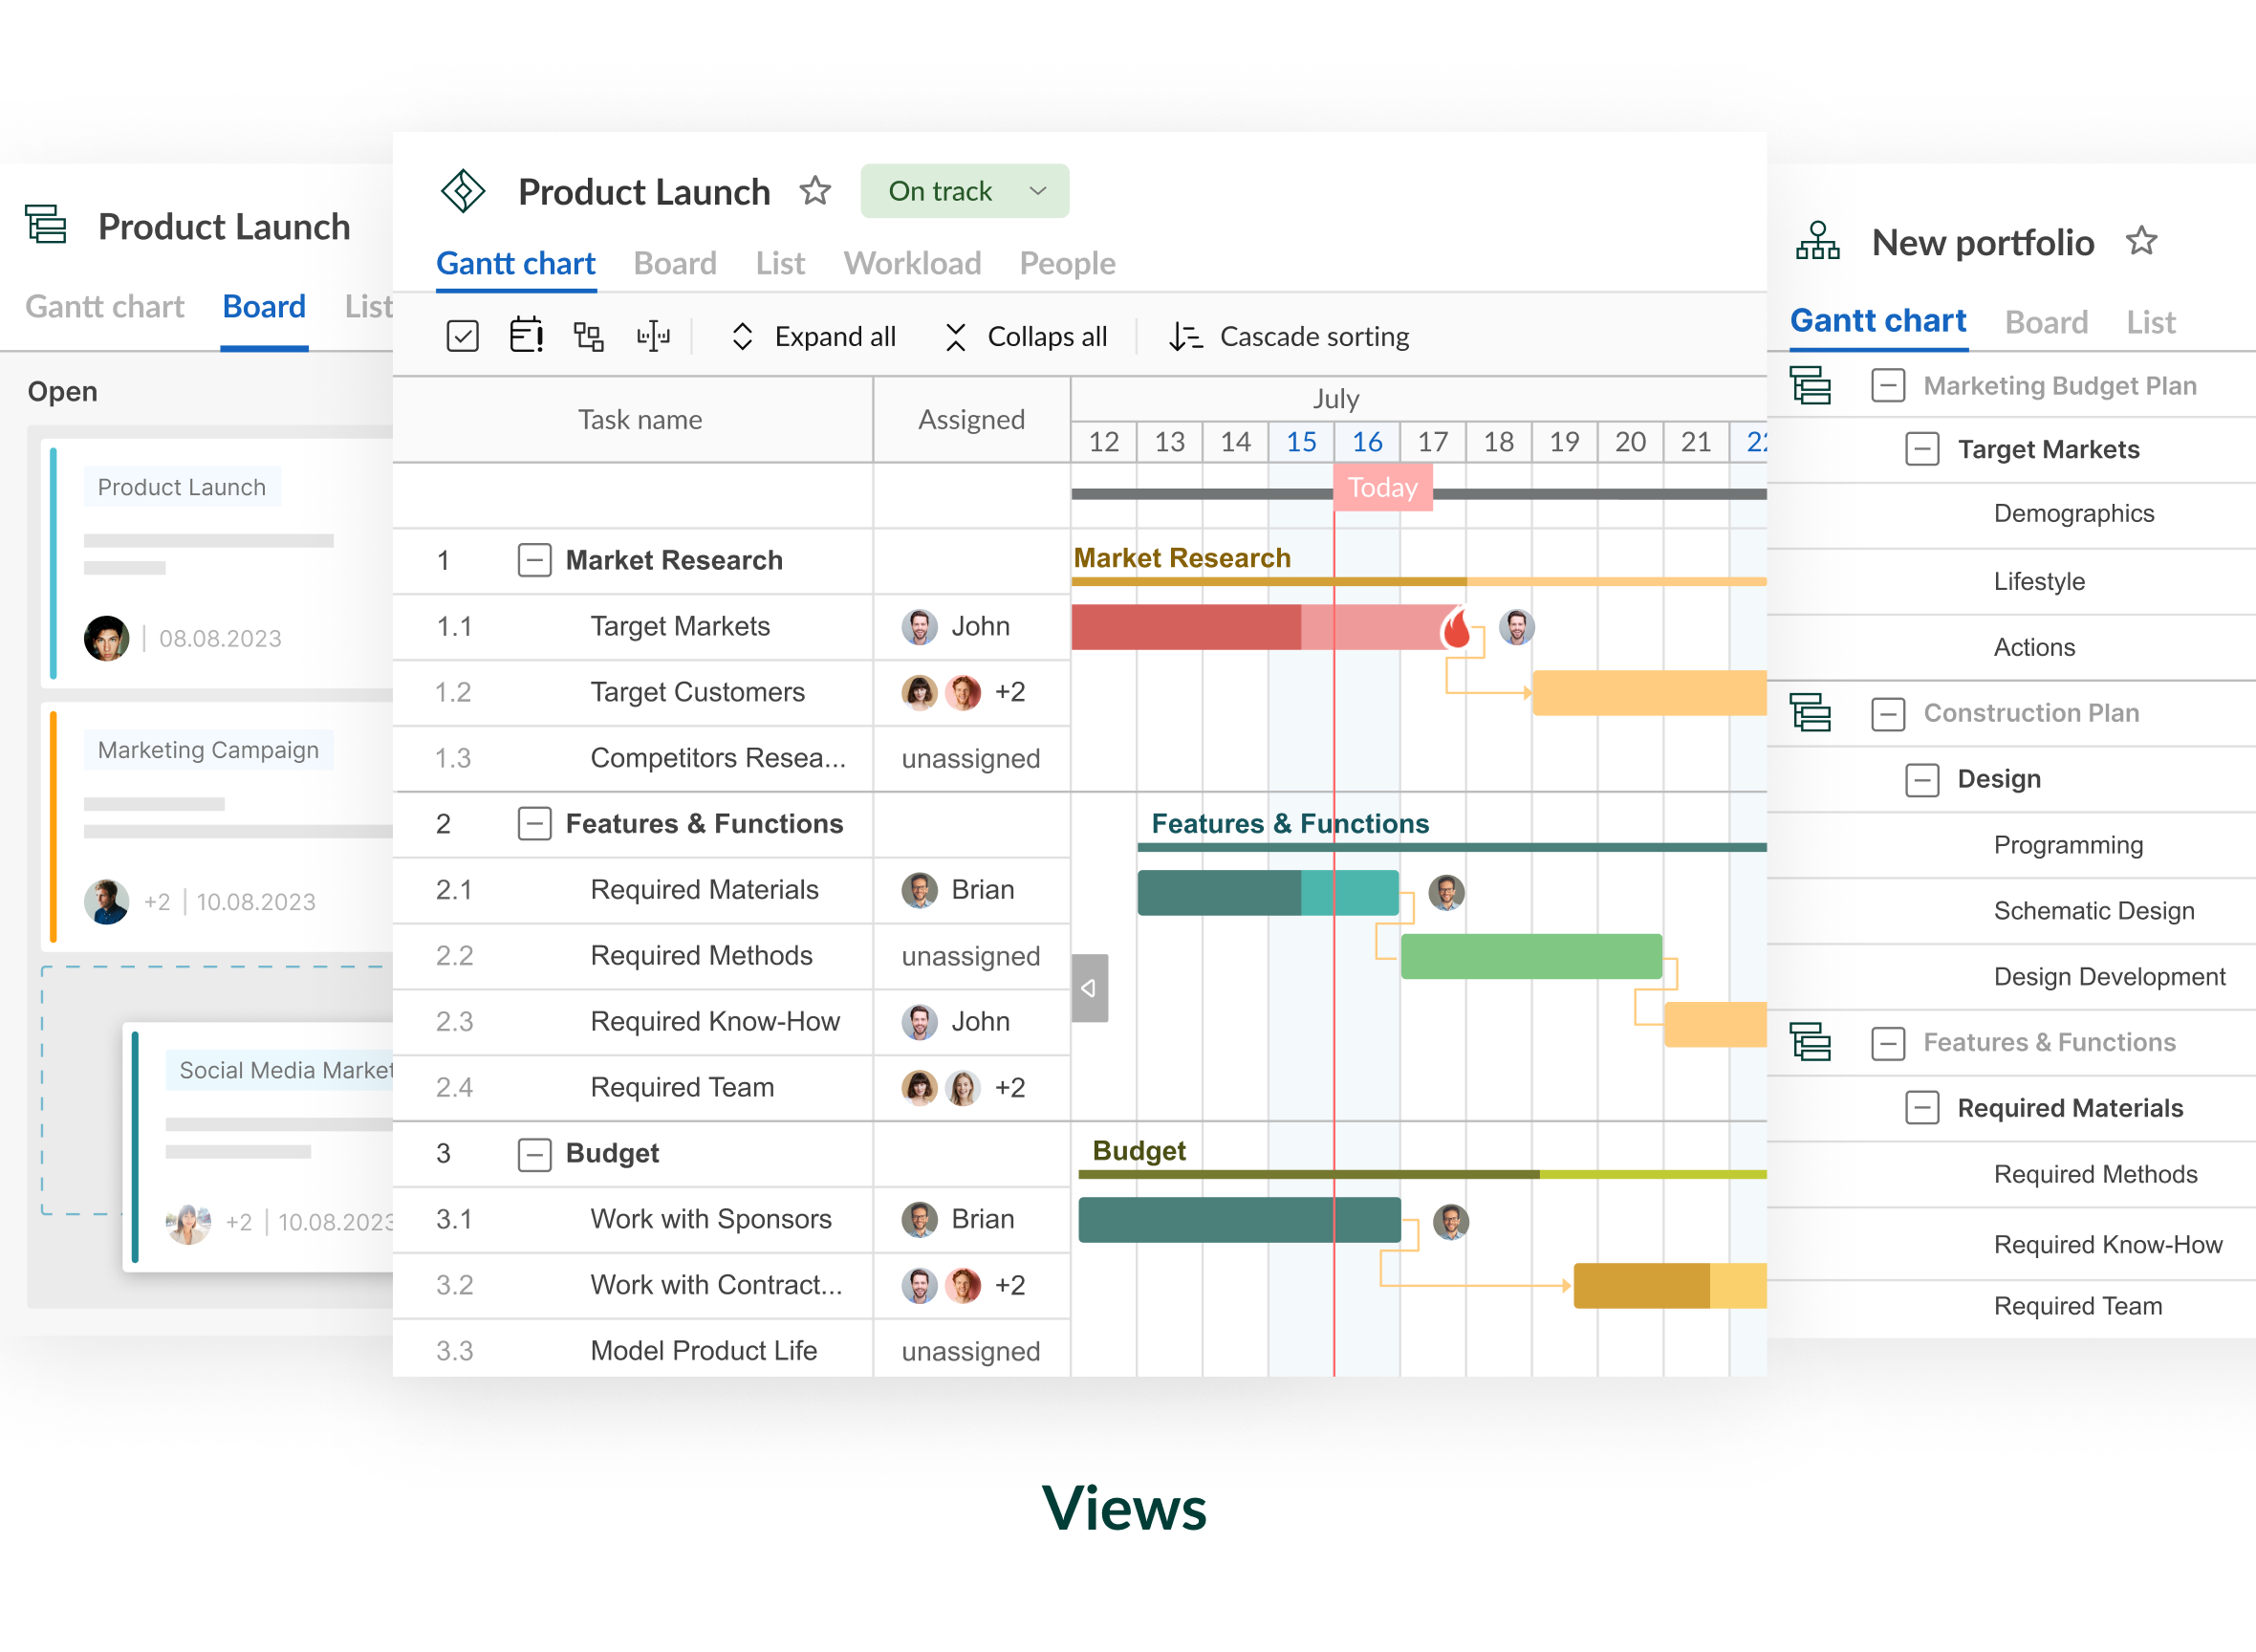
Task: Switch to the Workload tab
Action: point(912,263)
